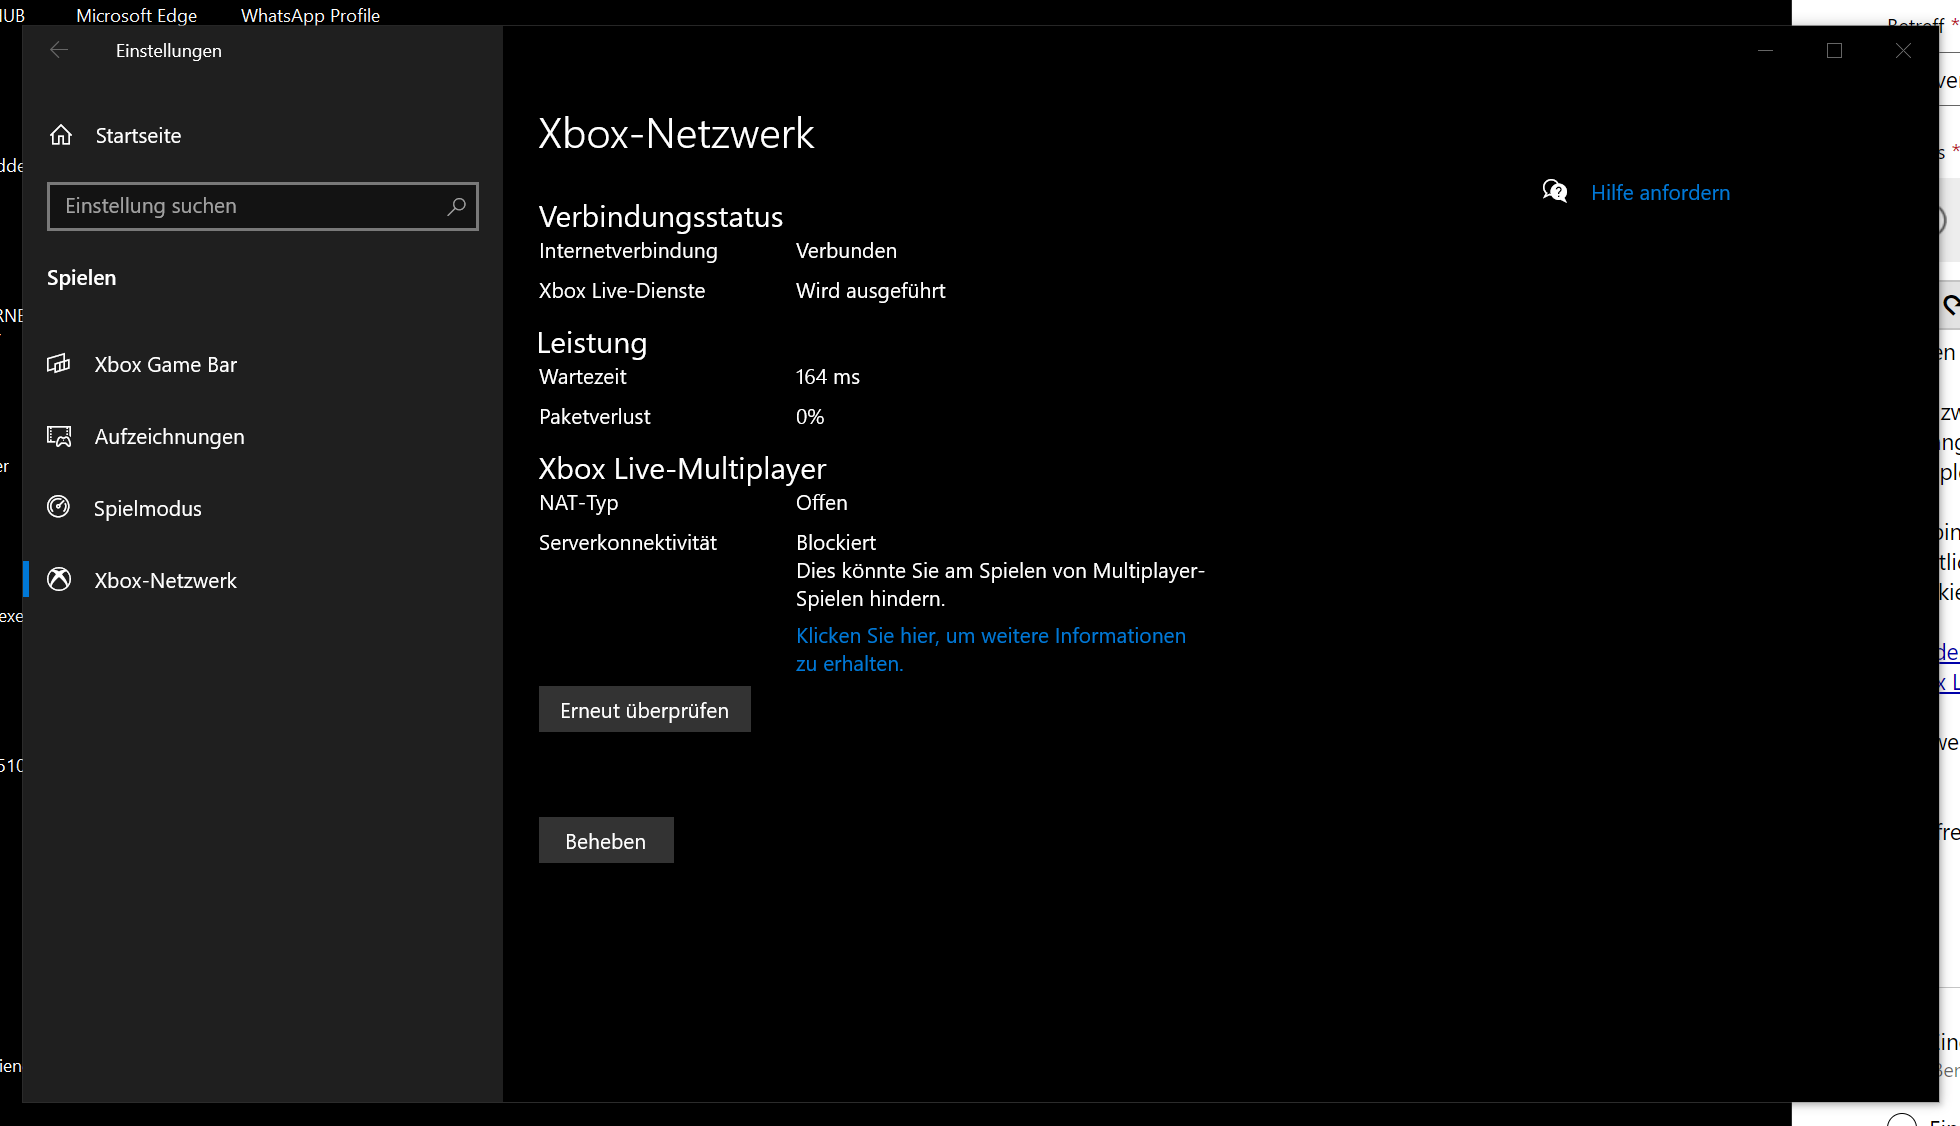Go to Xbox-Netzwerk page
Viewport: 1960px width, 1126px height.
click(x=262, y=580)
